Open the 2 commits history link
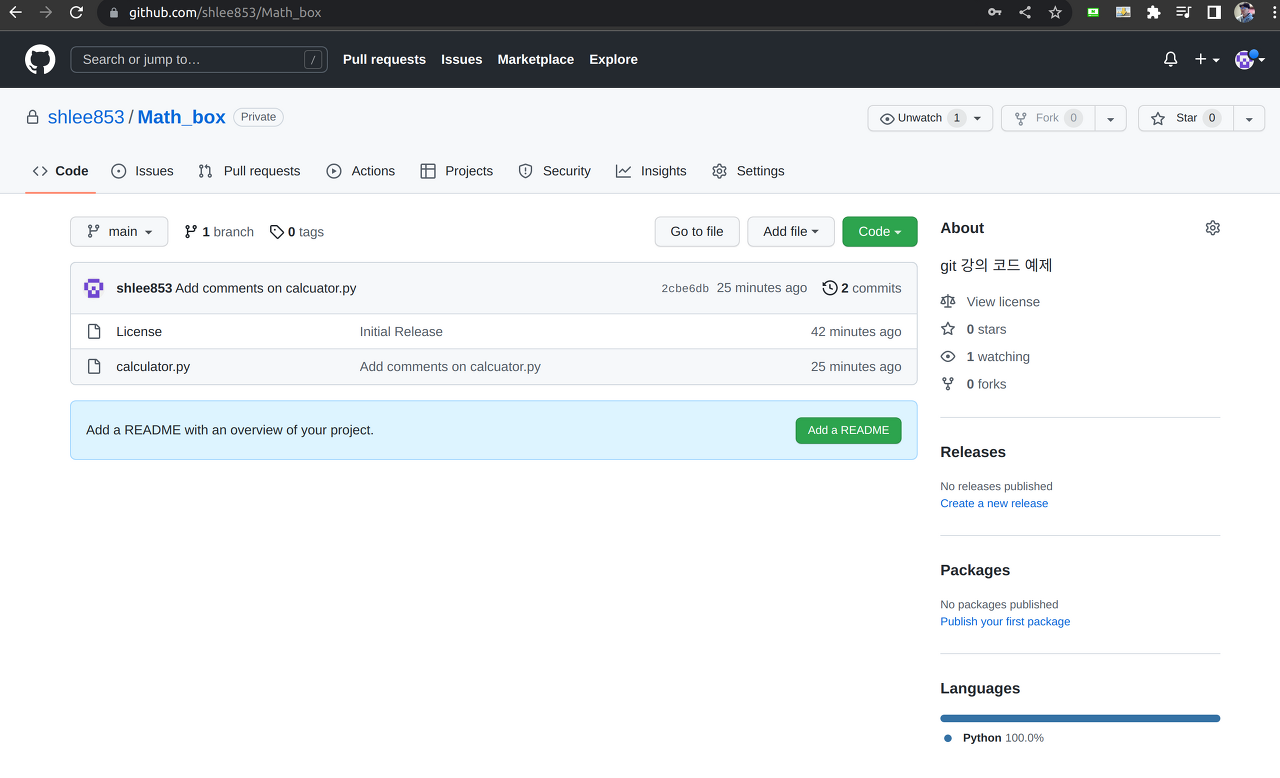 [x=862, y=288]
